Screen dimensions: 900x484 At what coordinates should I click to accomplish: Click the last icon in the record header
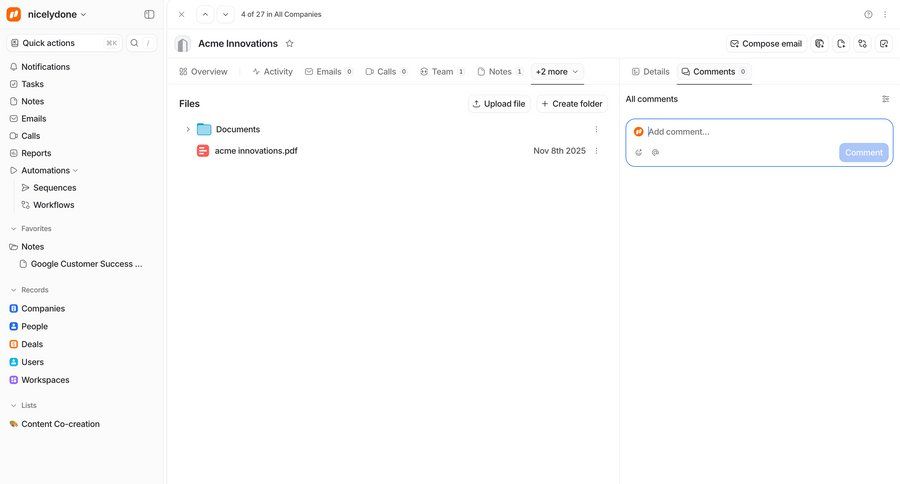click(884, 44)
